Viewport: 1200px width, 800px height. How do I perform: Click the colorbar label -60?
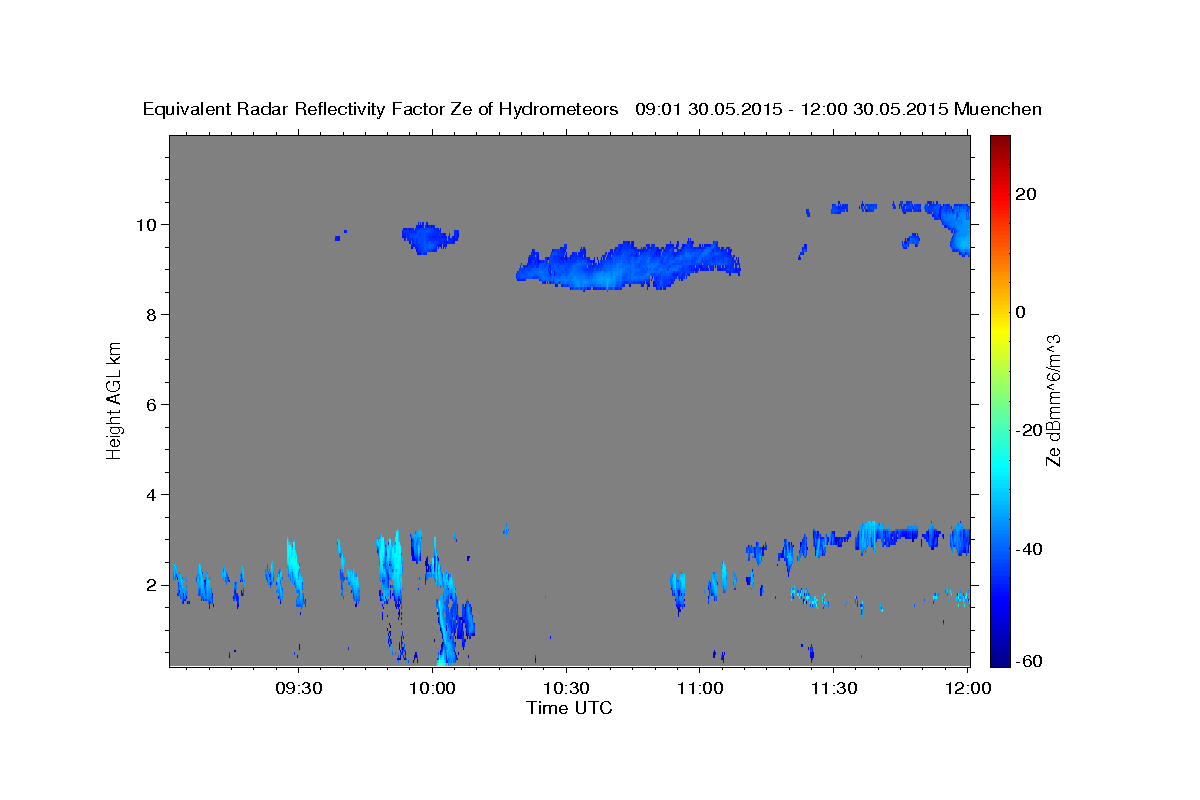pyautogui.click(x=1029, y=661)
